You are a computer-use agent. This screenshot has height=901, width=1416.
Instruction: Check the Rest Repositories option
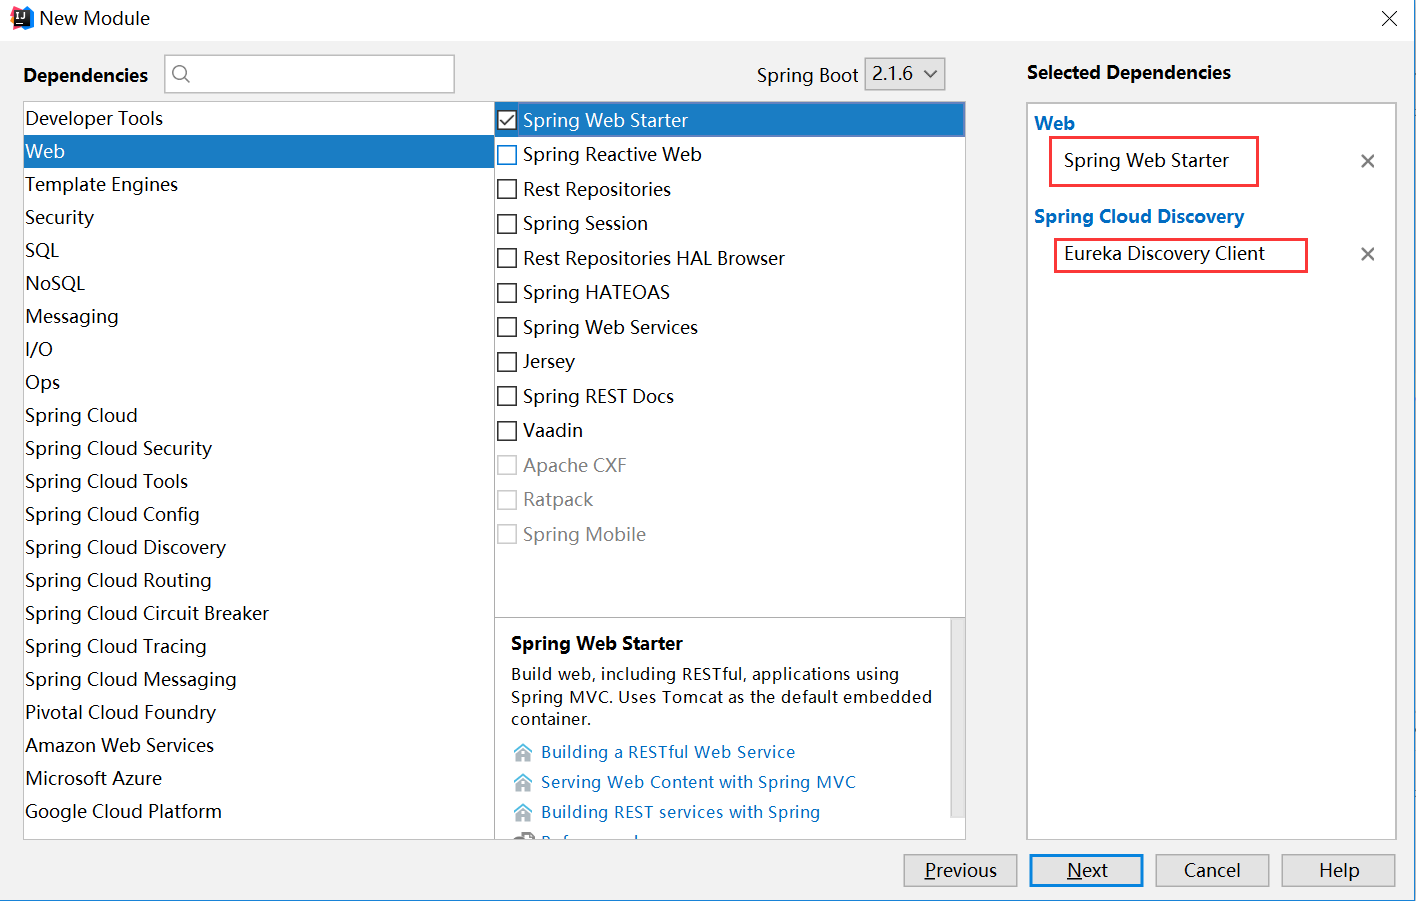507,189
